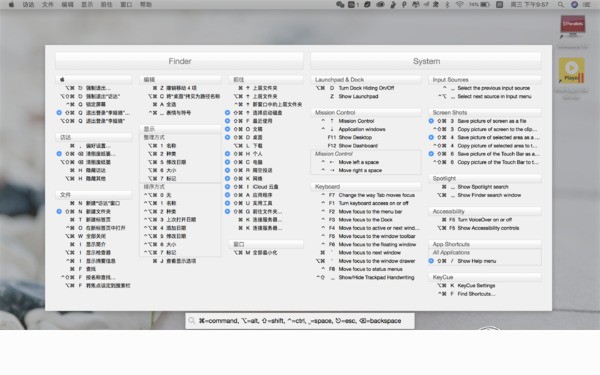Click the battery status in the menu bar
Screen dimensions: 600x375
[x=479, y=5]
